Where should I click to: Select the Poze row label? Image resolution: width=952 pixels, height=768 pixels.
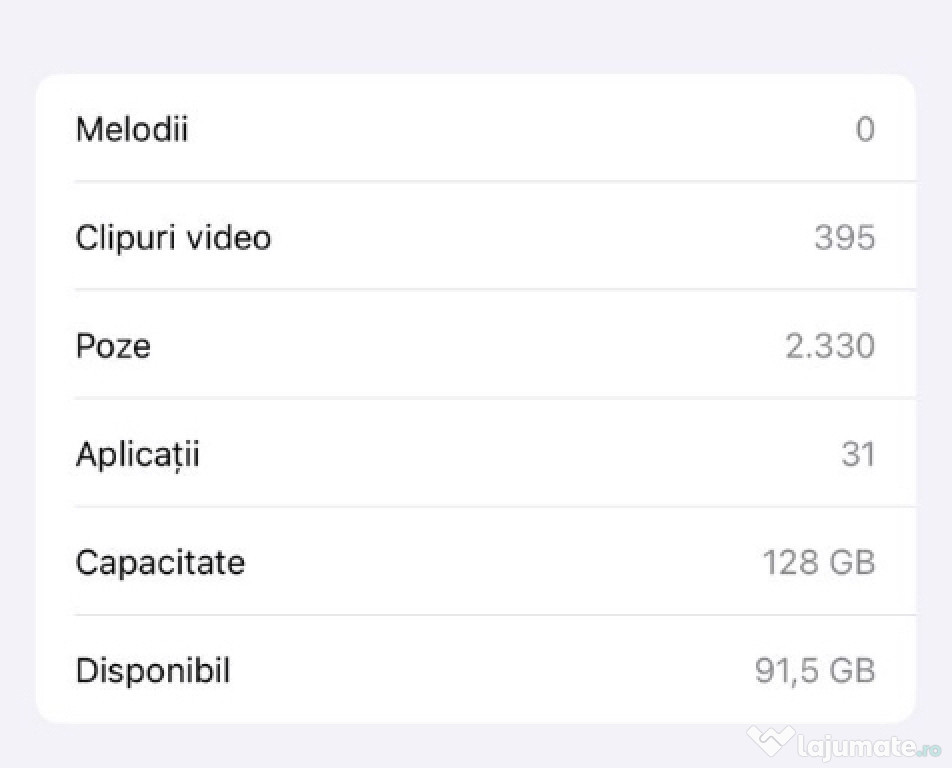tap(113, 346)
